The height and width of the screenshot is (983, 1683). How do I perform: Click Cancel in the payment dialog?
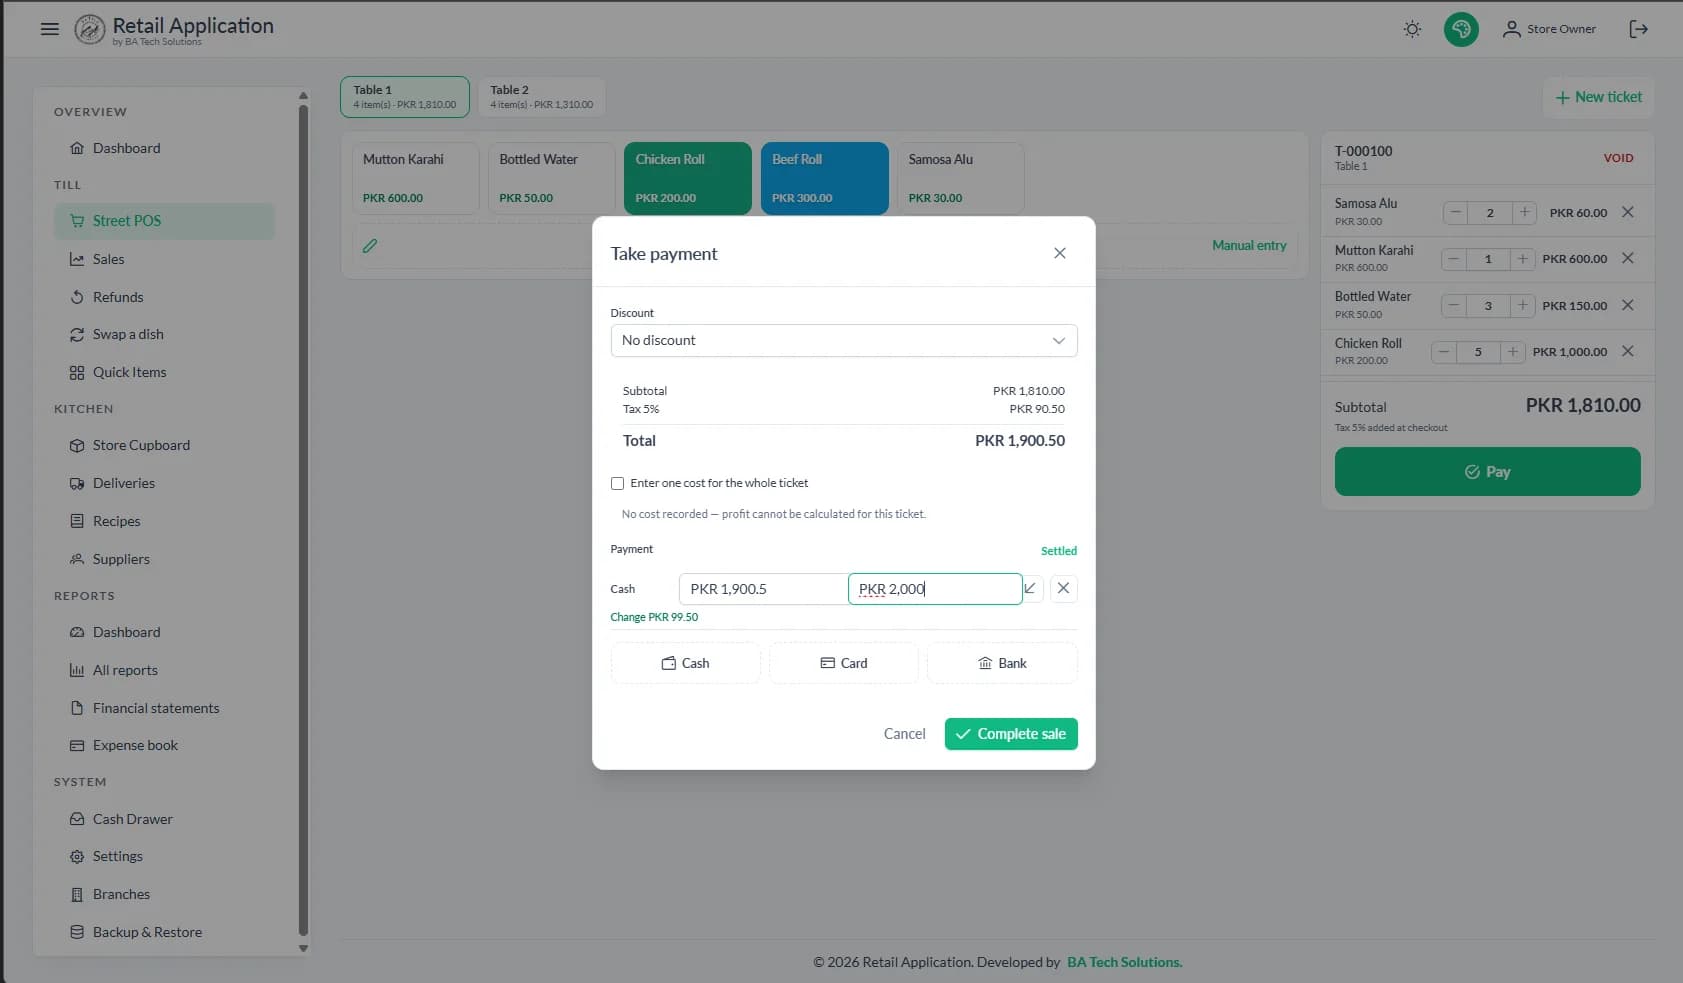click(904, 734)
